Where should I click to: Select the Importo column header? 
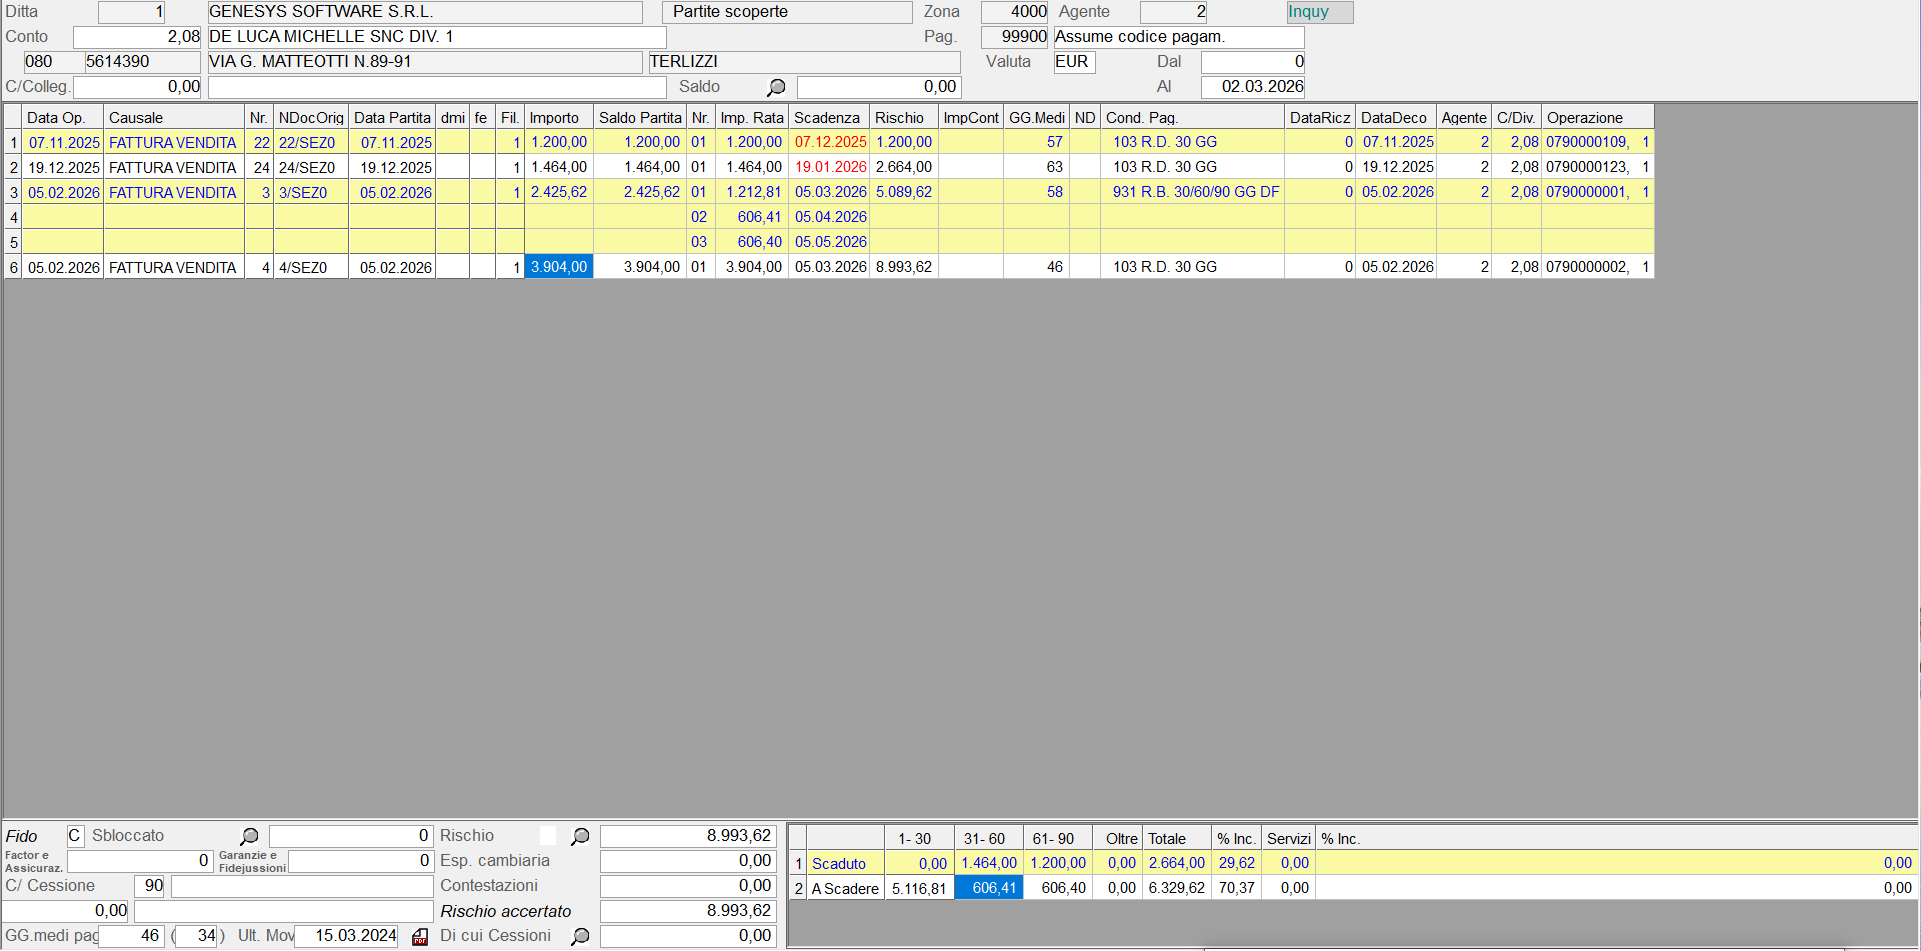point(554,118)
